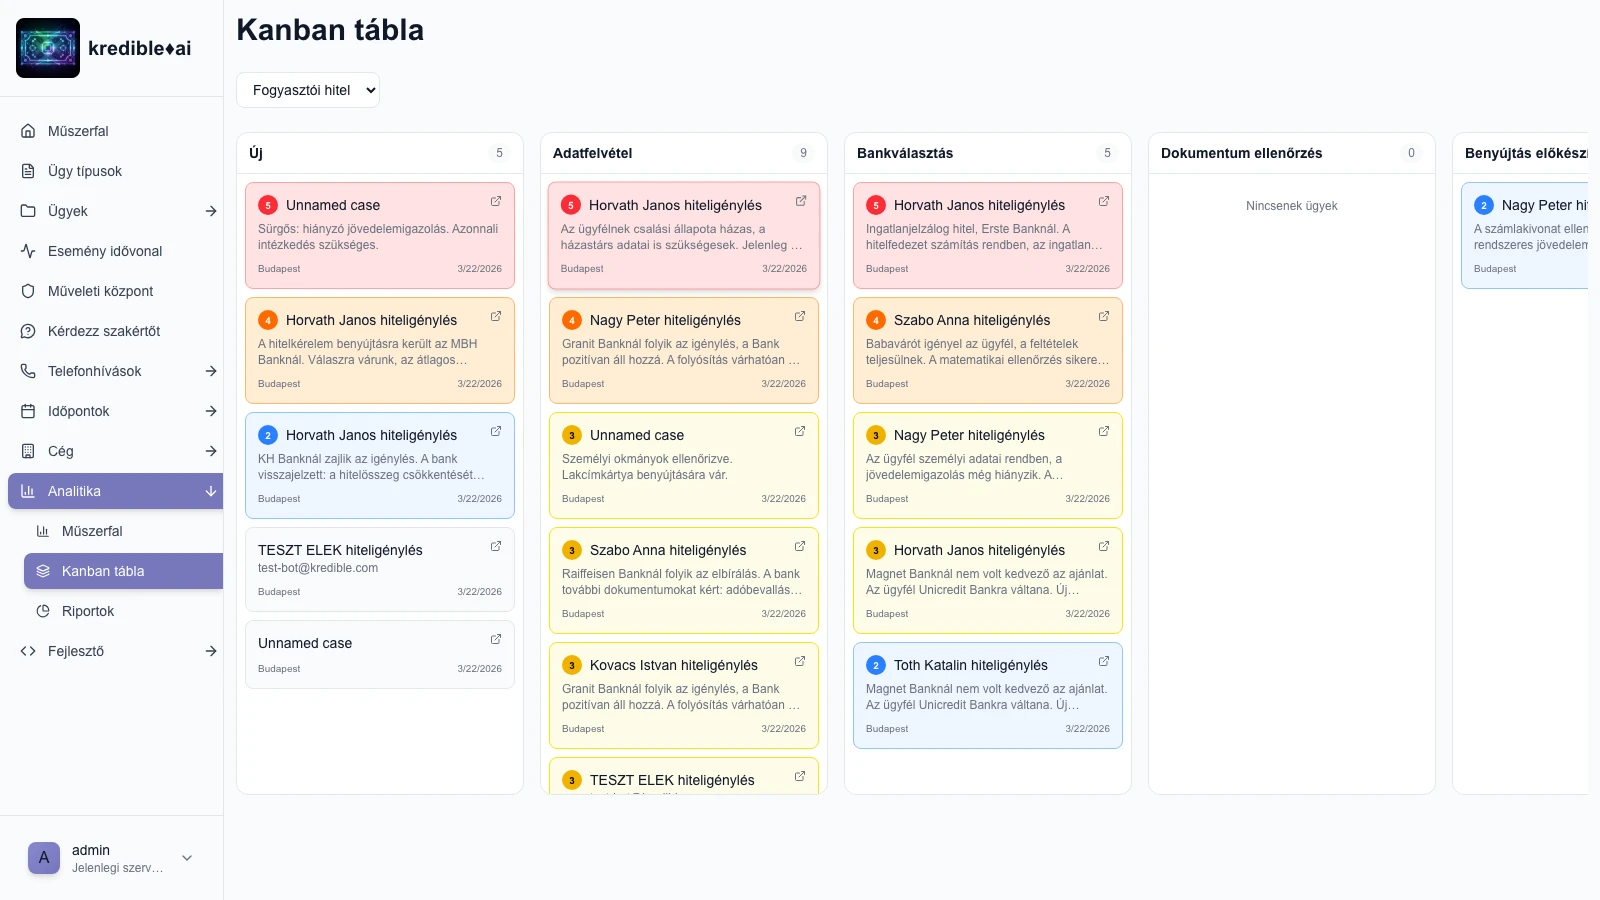This screenshot has width=1600, height=900.
Task: Expand the Ügyek submenu arrow
Action: tap(210, 211)
